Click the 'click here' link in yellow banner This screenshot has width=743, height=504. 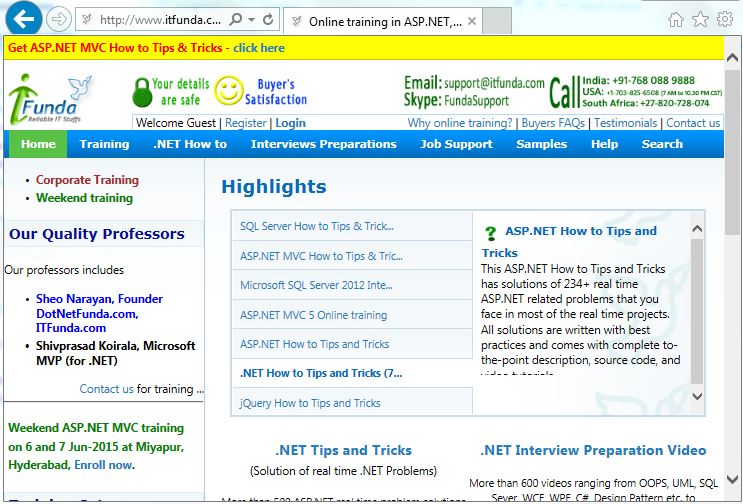pyautogui.click(x=259, y=48)
